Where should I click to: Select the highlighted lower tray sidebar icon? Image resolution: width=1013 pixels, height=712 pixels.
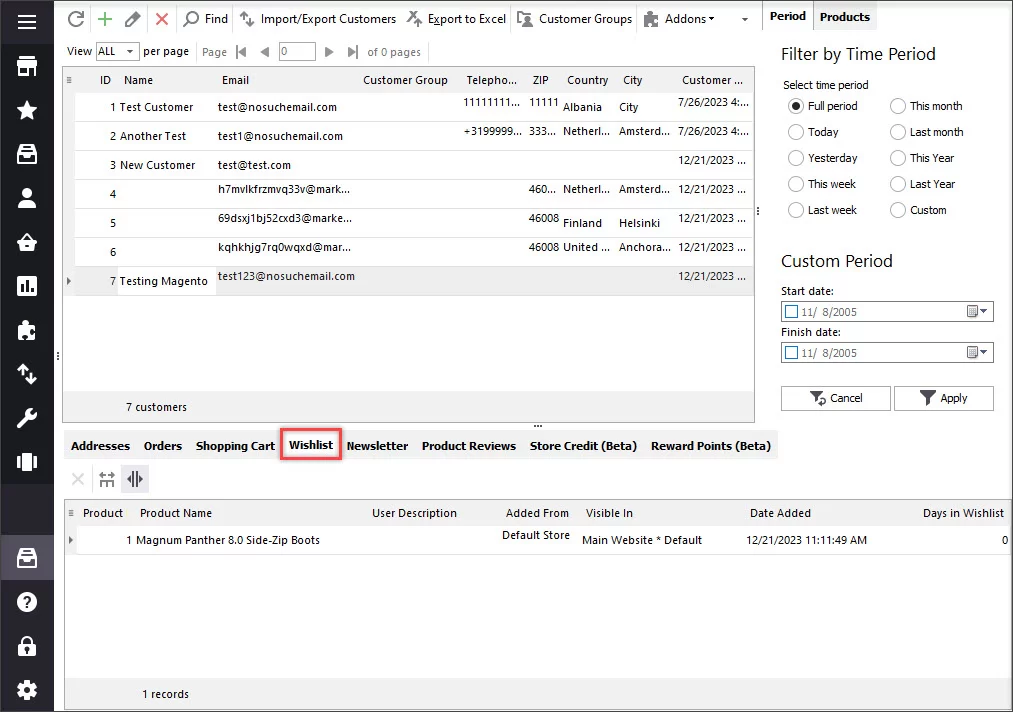pyautogui.click(x=26, y=558)
